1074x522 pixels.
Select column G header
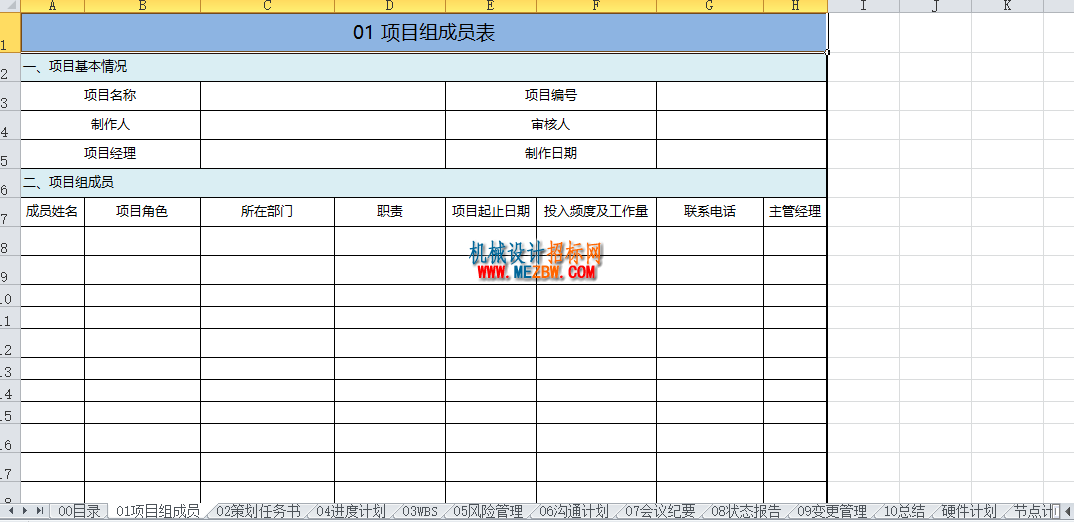pos(710,6)
